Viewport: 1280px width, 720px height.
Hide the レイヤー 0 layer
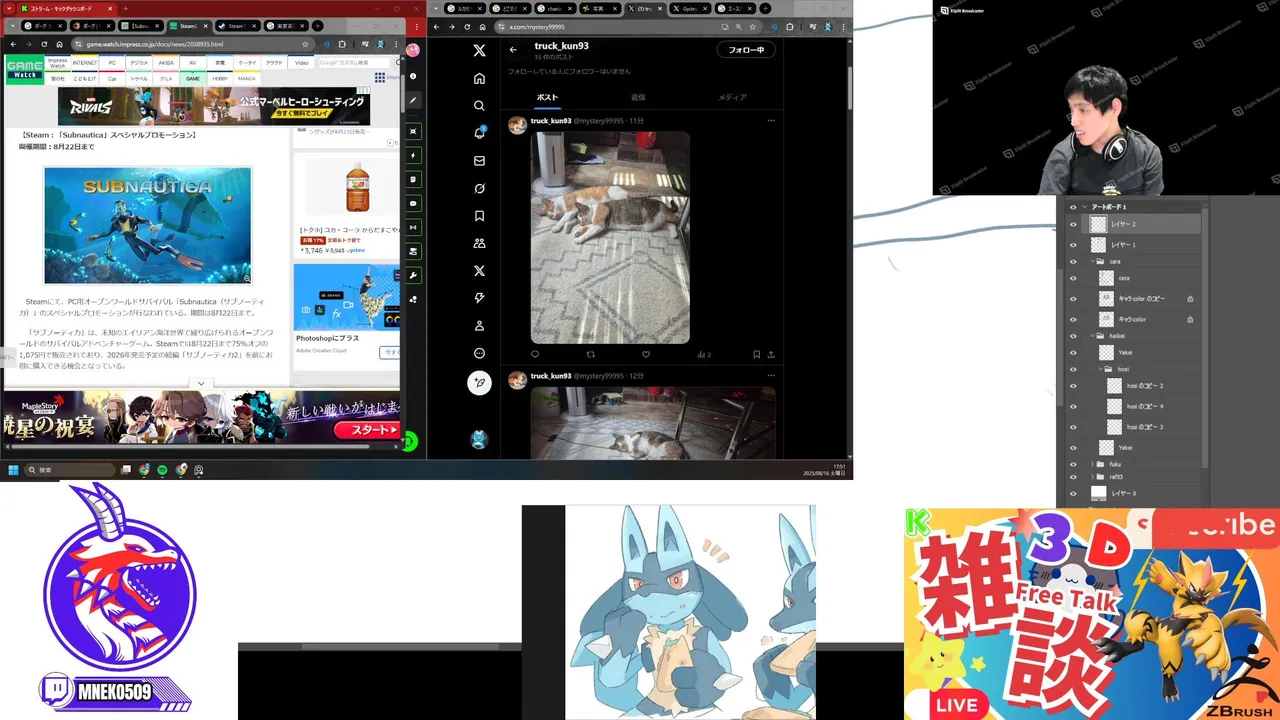pos(1073,493)
